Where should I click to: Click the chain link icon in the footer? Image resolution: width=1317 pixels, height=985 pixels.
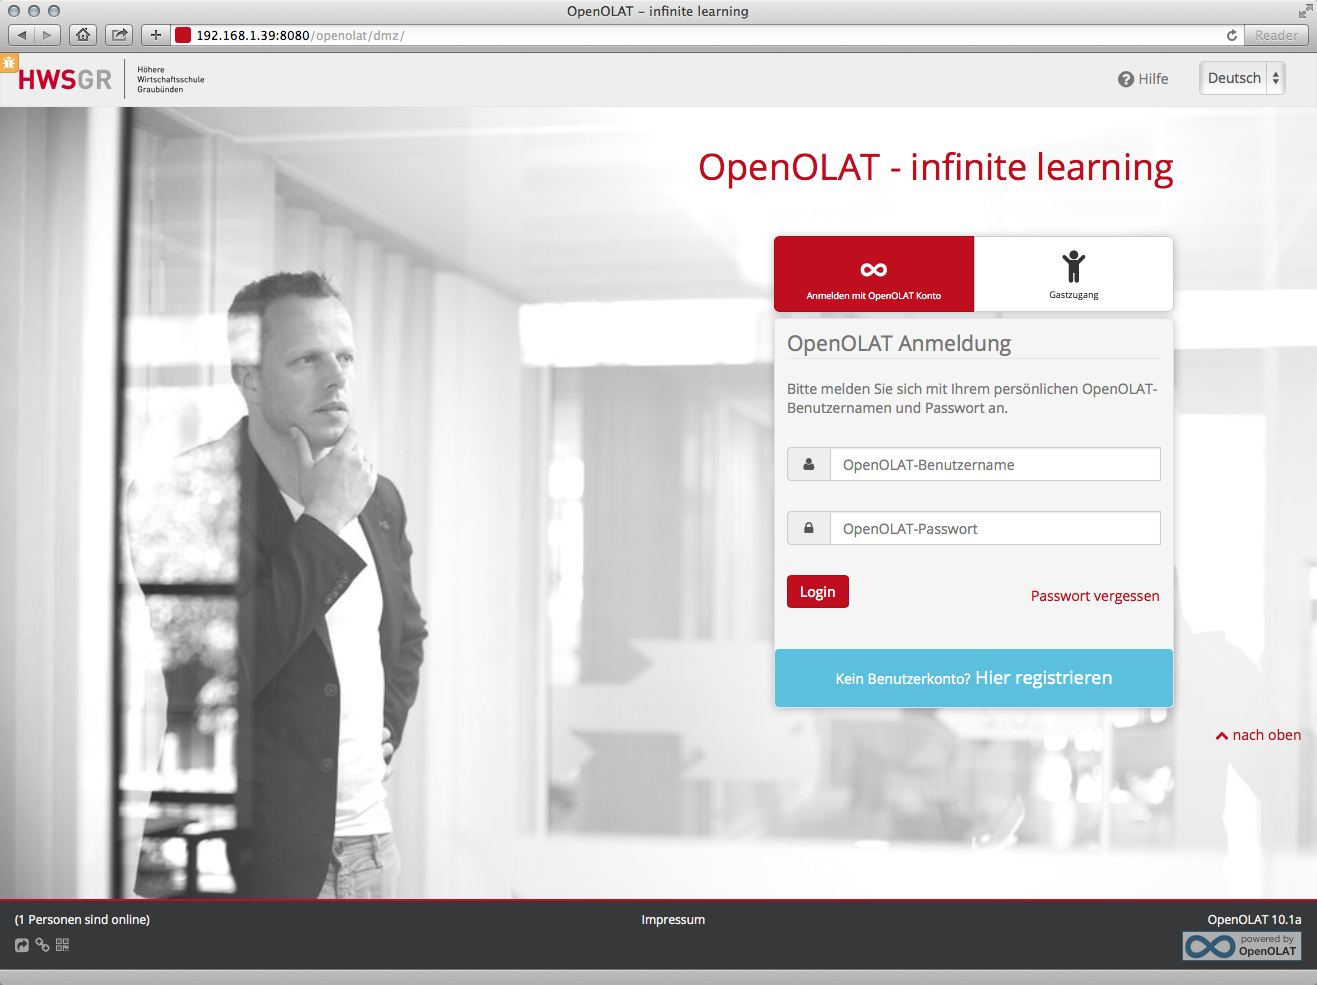click(x=42, y=944)
